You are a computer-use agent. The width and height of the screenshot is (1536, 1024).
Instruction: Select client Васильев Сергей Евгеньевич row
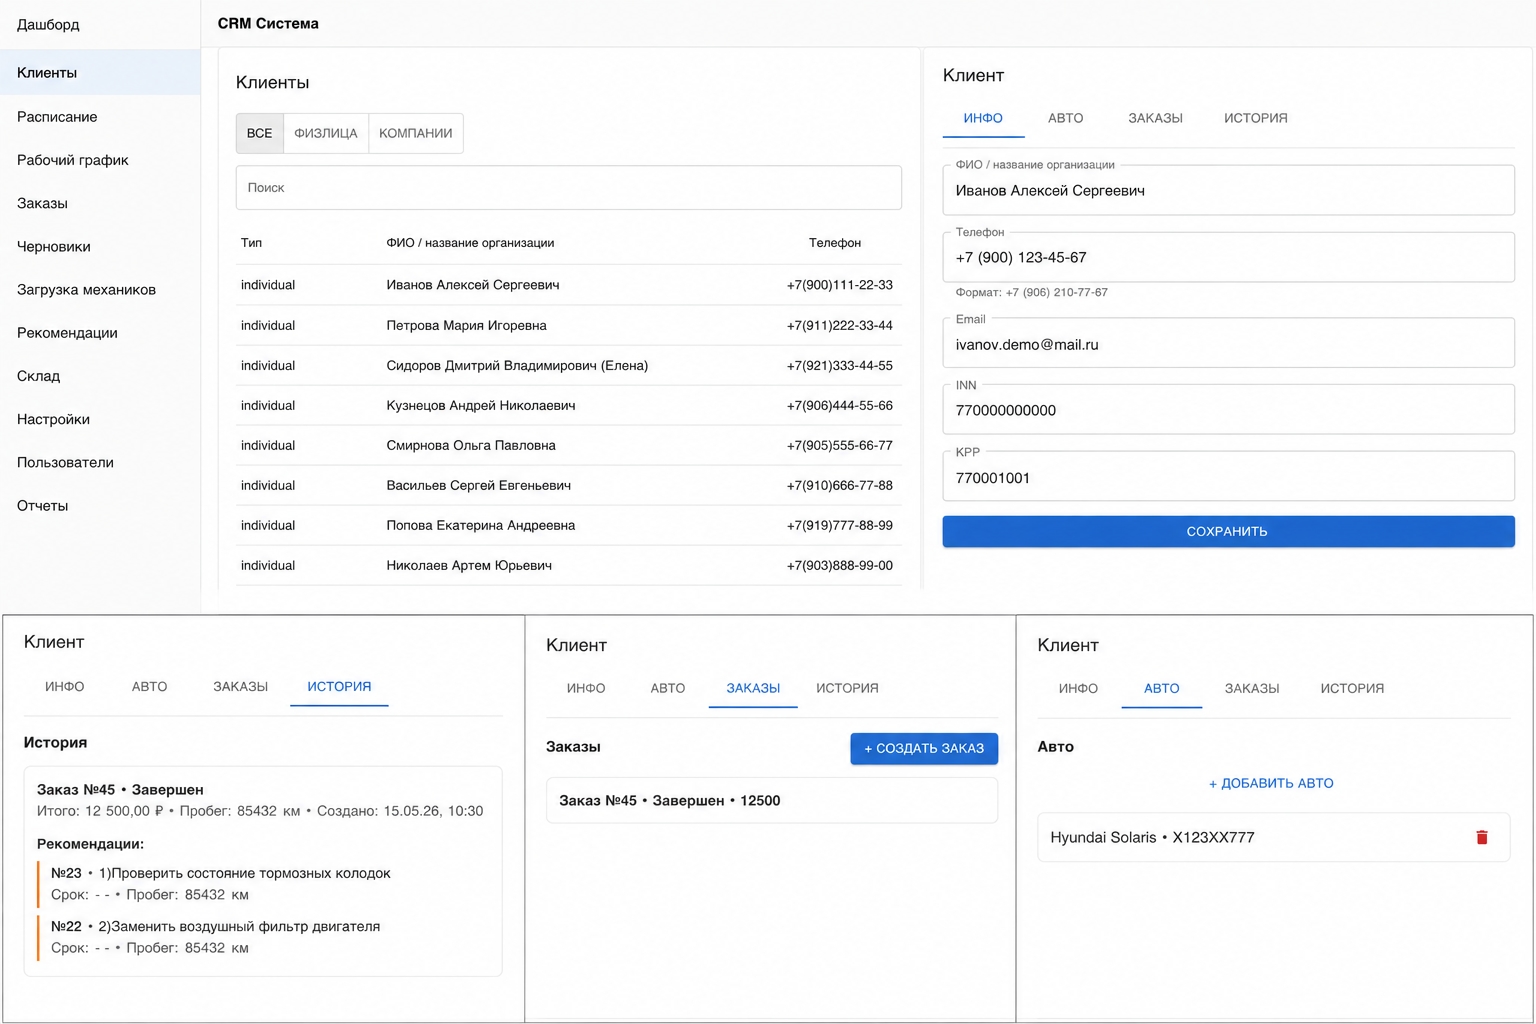coord(568,485)
